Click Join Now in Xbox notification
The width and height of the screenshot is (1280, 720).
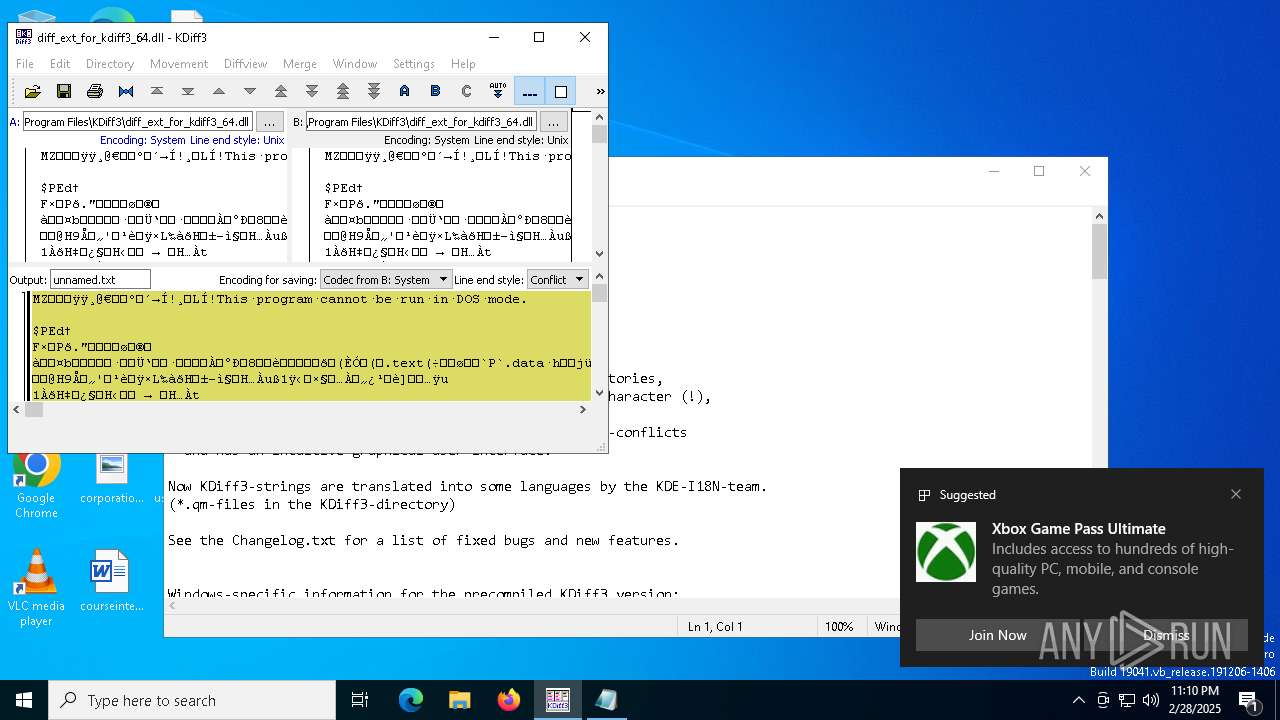click(x=997, y=635)
